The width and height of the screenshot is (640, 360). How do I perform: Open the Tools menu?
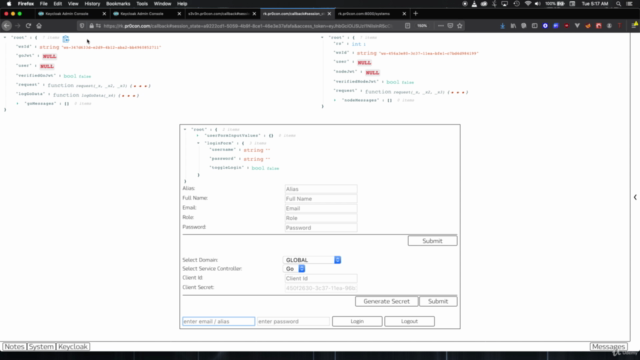coord(142,4)
